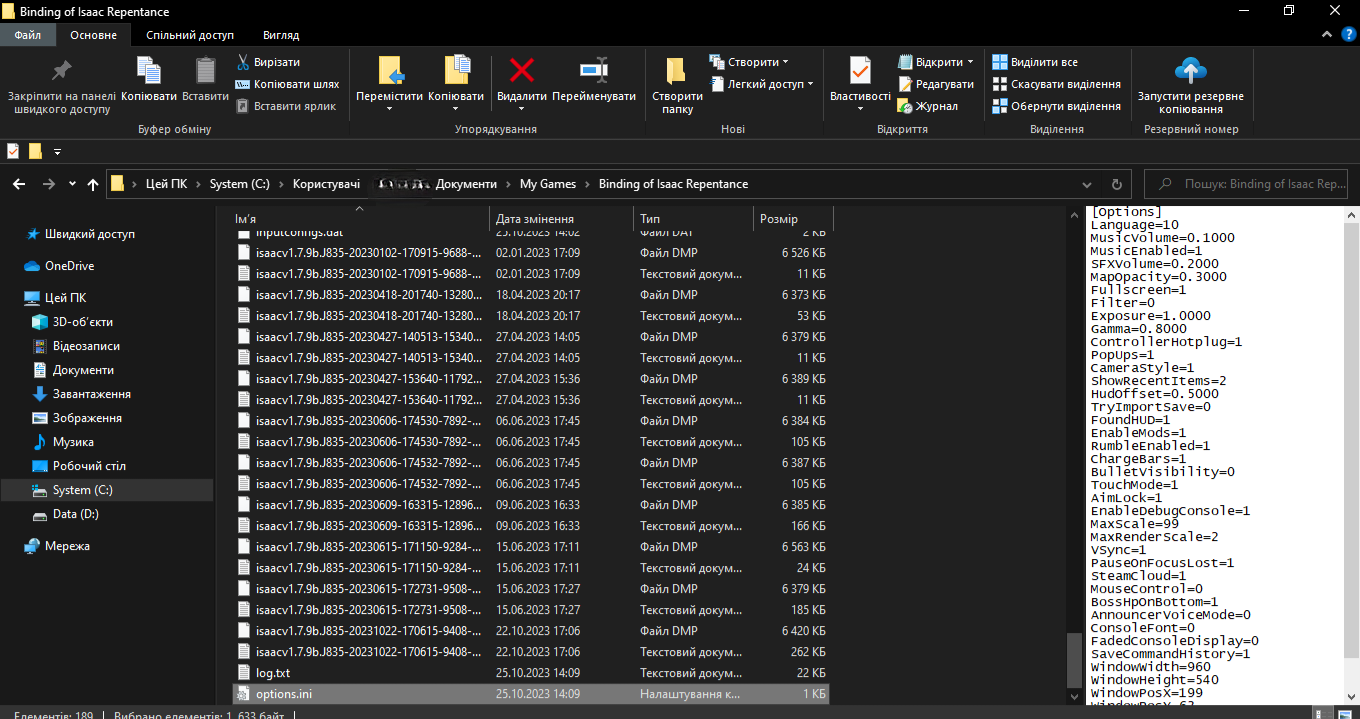
Task: Select the log.txt file
Action: (x=531, y=673)
